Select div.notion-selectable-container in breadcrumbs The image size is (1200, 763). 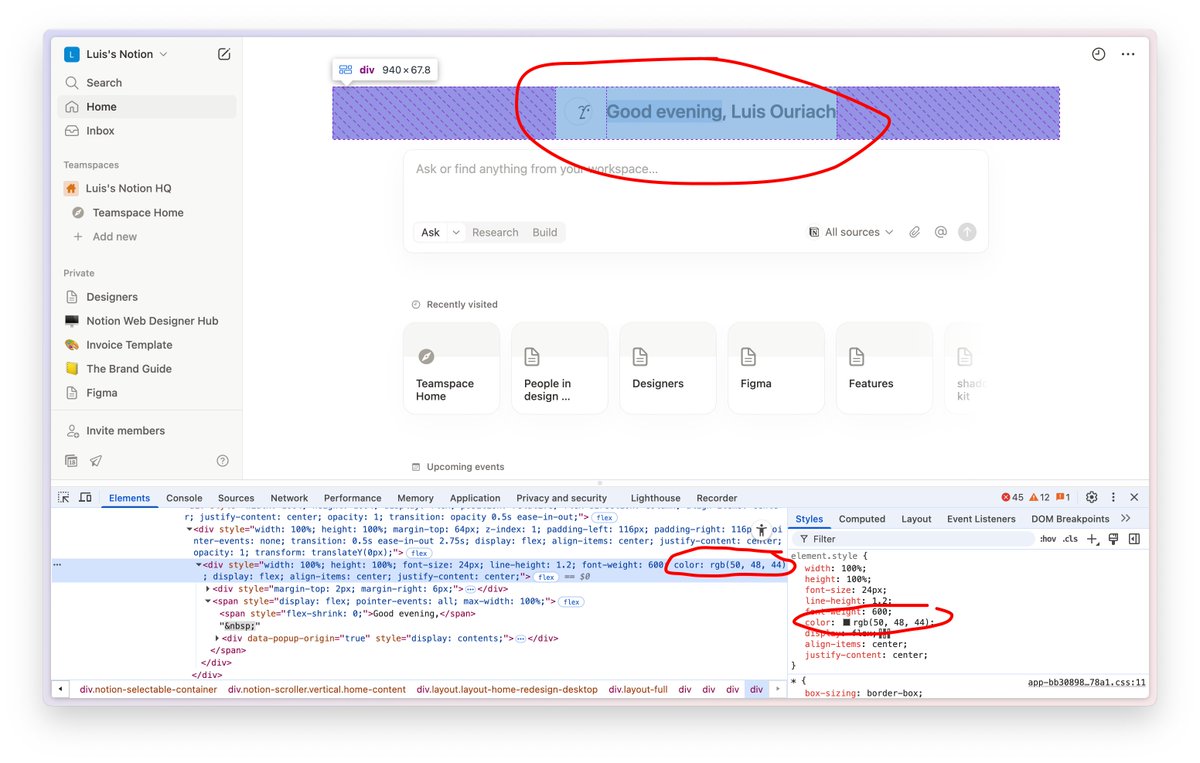click(x=148, y=690)
